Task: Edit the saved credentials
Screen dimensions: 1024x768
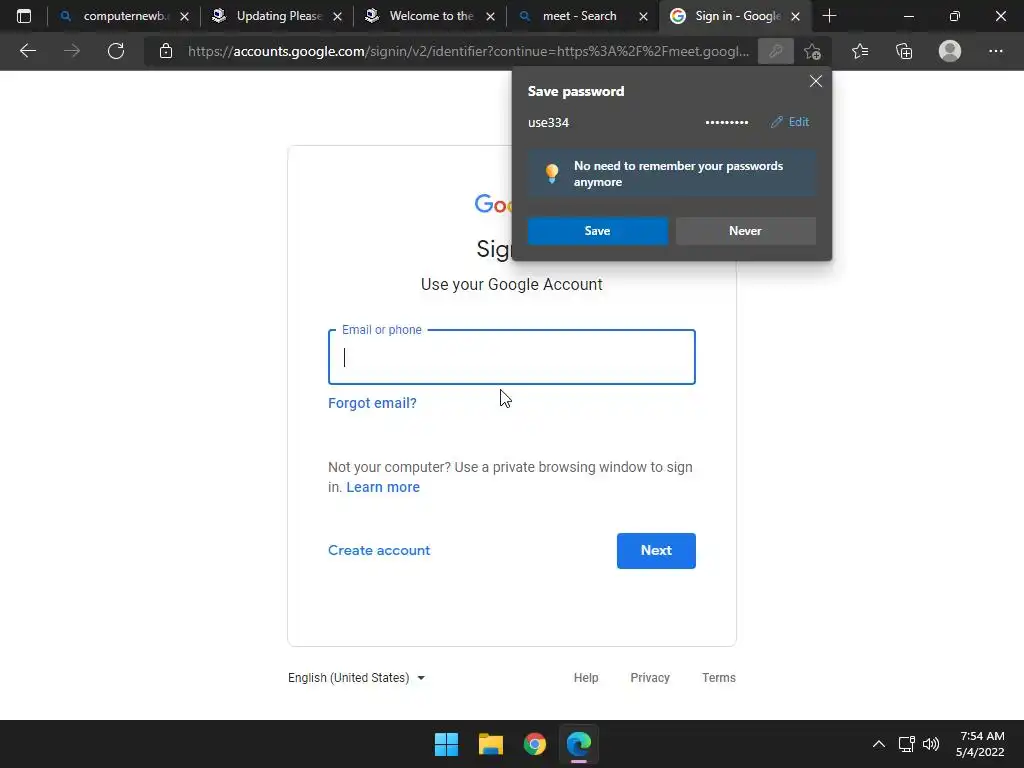Action: (x=790, y=122)
